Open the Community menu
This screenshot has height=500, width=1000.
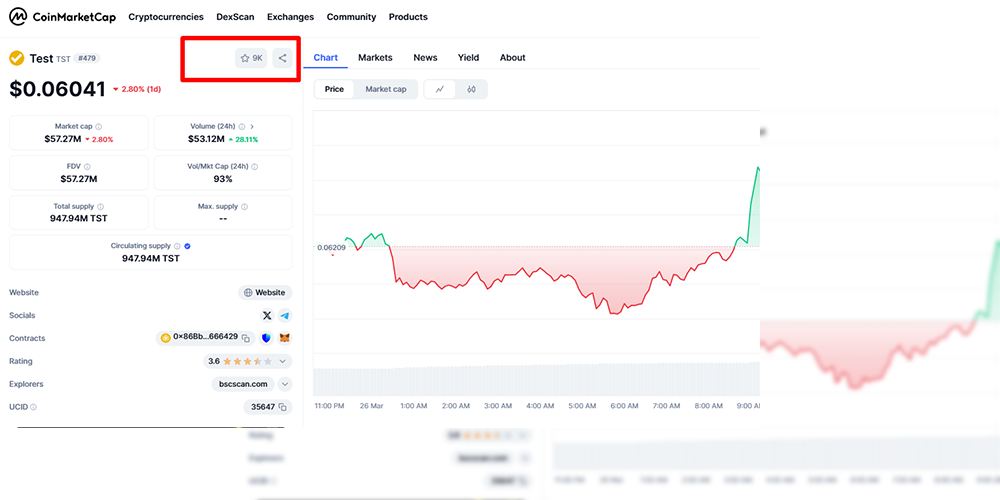351,17
